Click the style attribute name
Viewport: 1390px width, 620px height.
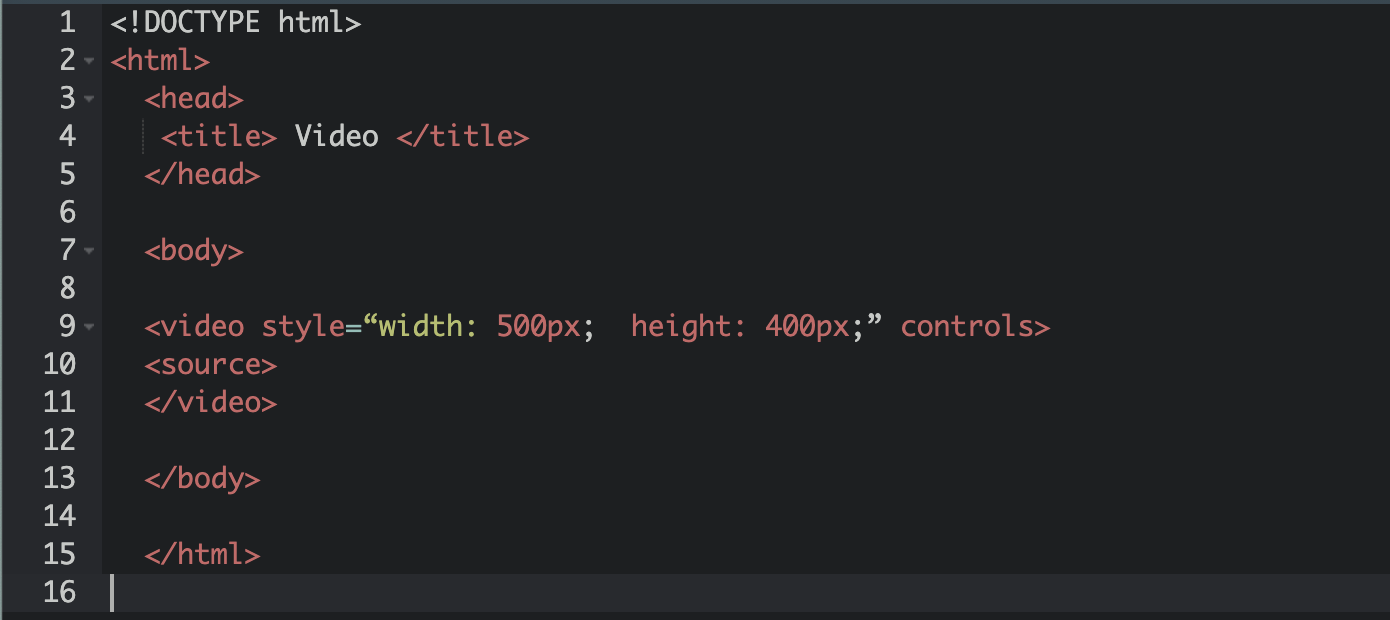tap(303, 326)
